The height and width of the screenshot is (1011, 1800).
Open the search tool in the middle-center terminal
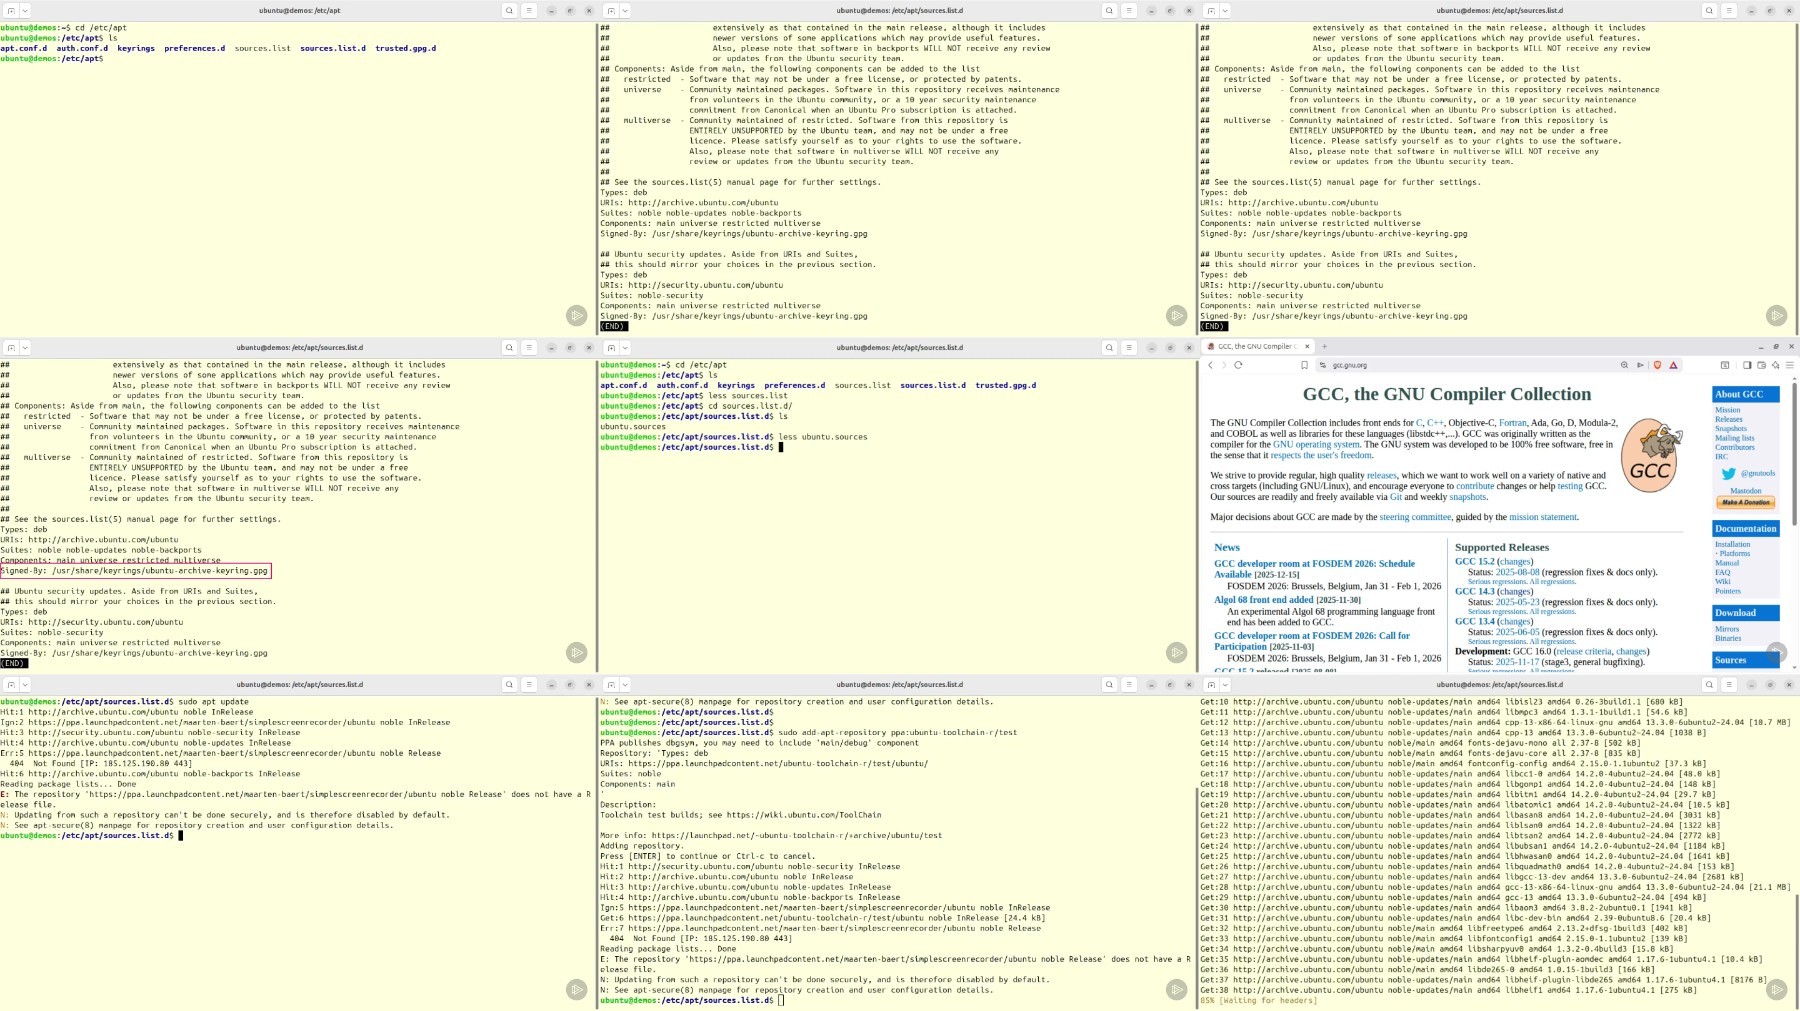pyautogui.click(x=1109, y=347)
